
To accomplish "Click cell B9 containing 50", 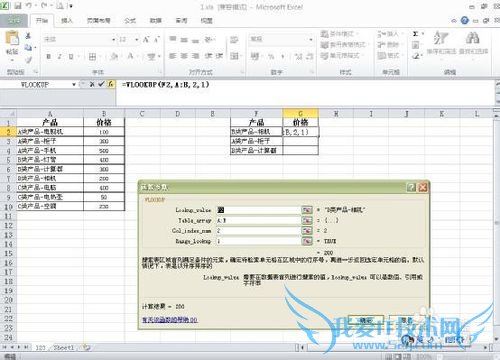I will coord(104,197).
